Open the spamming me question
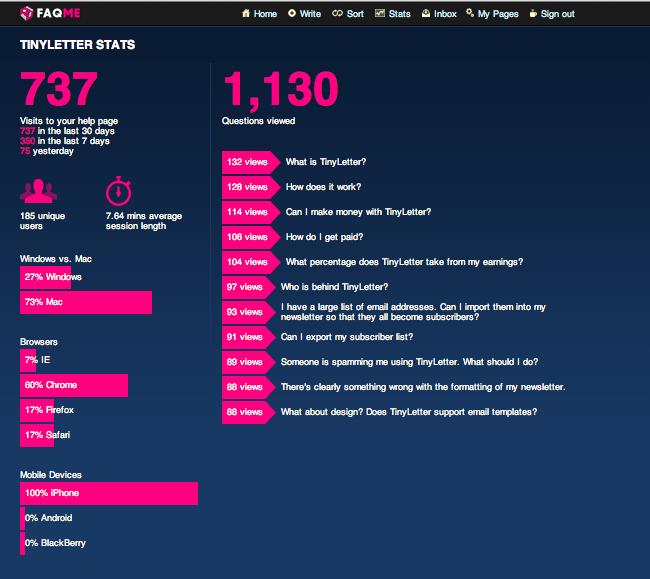Screen dimensions: 650x579 409,362
